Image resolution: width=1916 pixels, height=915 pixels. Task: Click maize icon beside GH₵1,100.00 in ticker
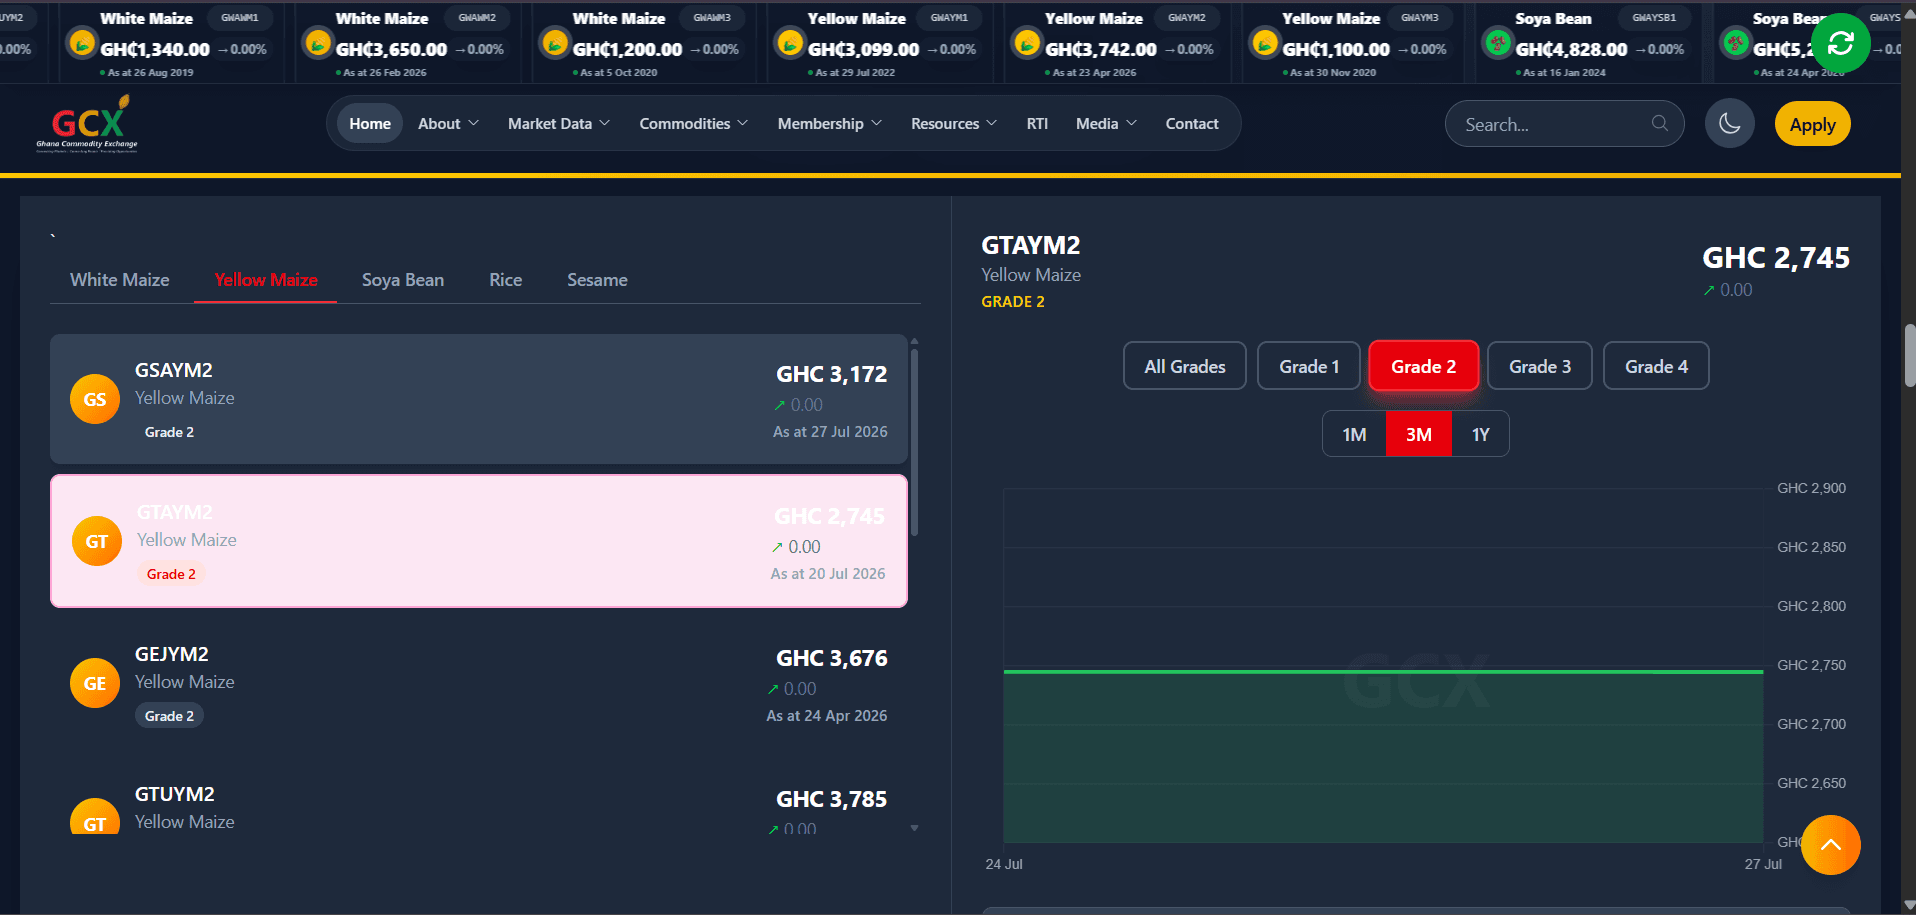pos(1265,43)
